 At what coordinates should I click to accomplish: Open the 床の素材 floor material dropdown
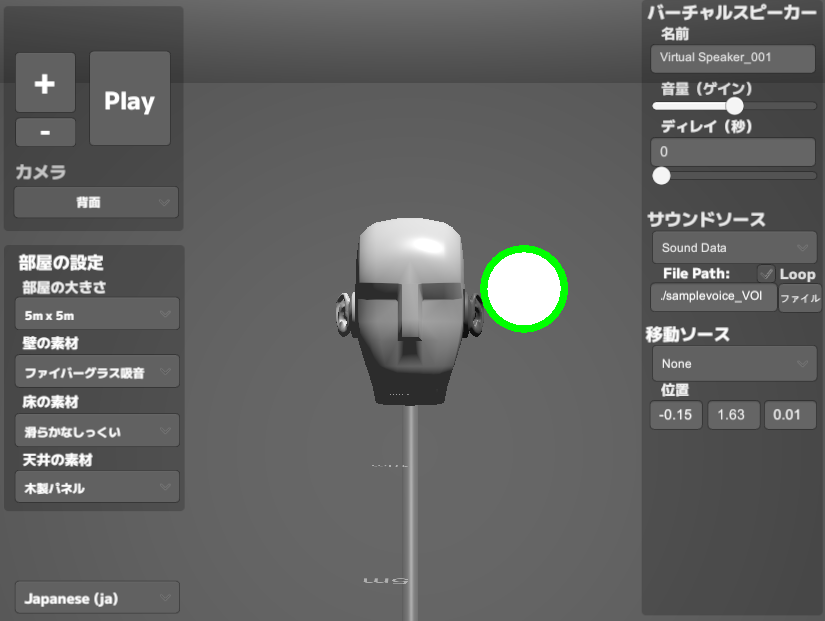[x=96, y=430]
